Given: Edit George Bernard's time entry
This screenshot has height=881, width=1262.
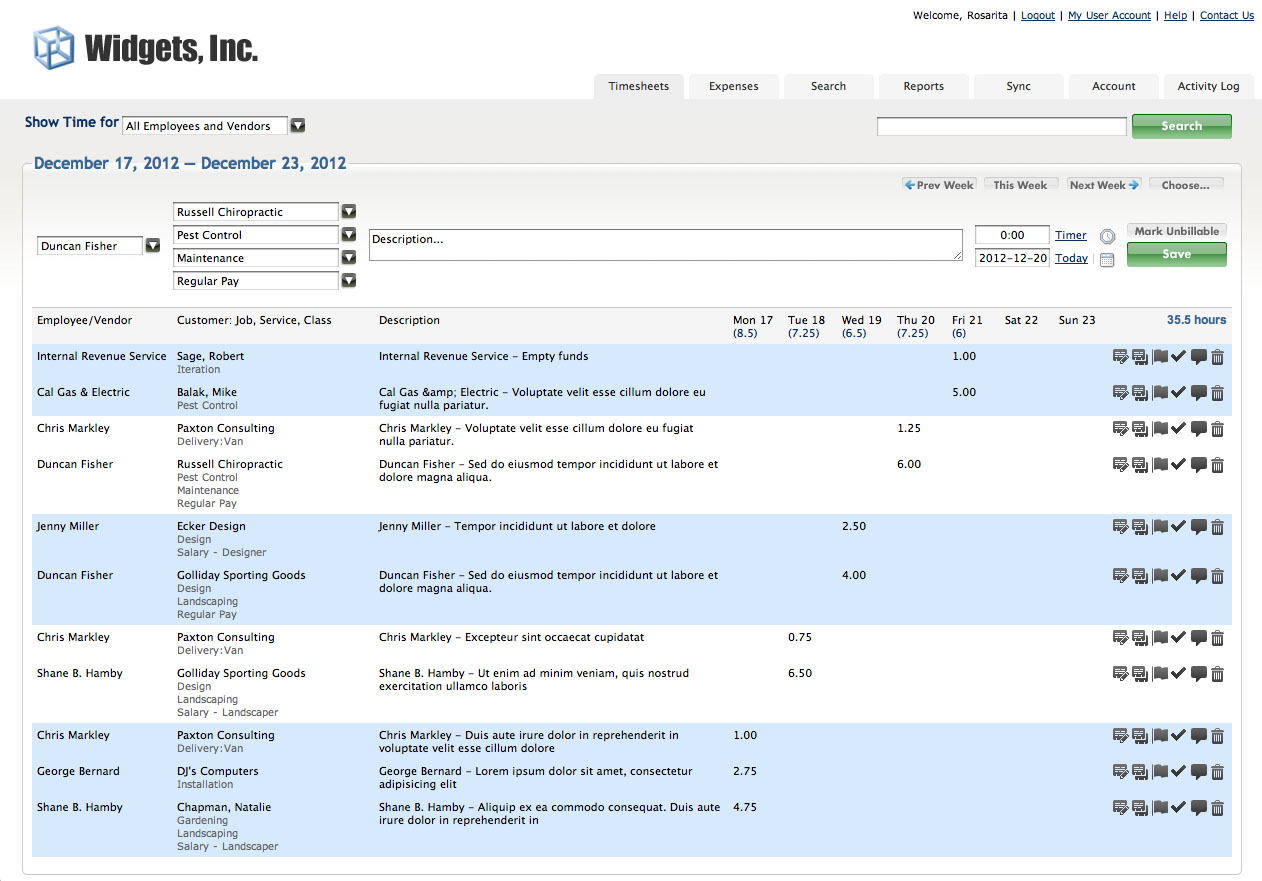Looking at the screenshot, I should (1120, 772).
